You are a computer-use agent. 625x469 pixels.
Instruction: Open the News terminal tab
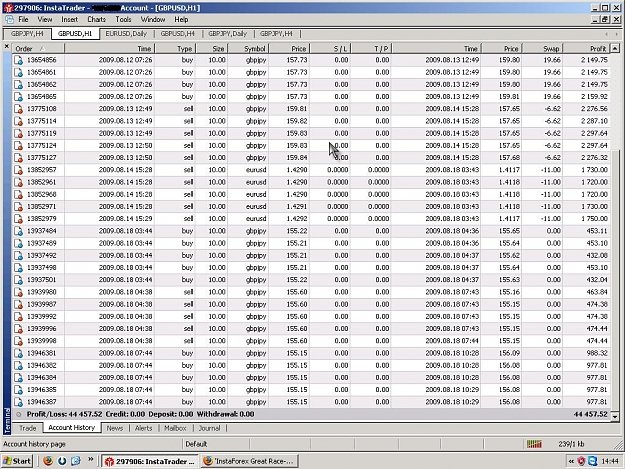pos(114,428)
